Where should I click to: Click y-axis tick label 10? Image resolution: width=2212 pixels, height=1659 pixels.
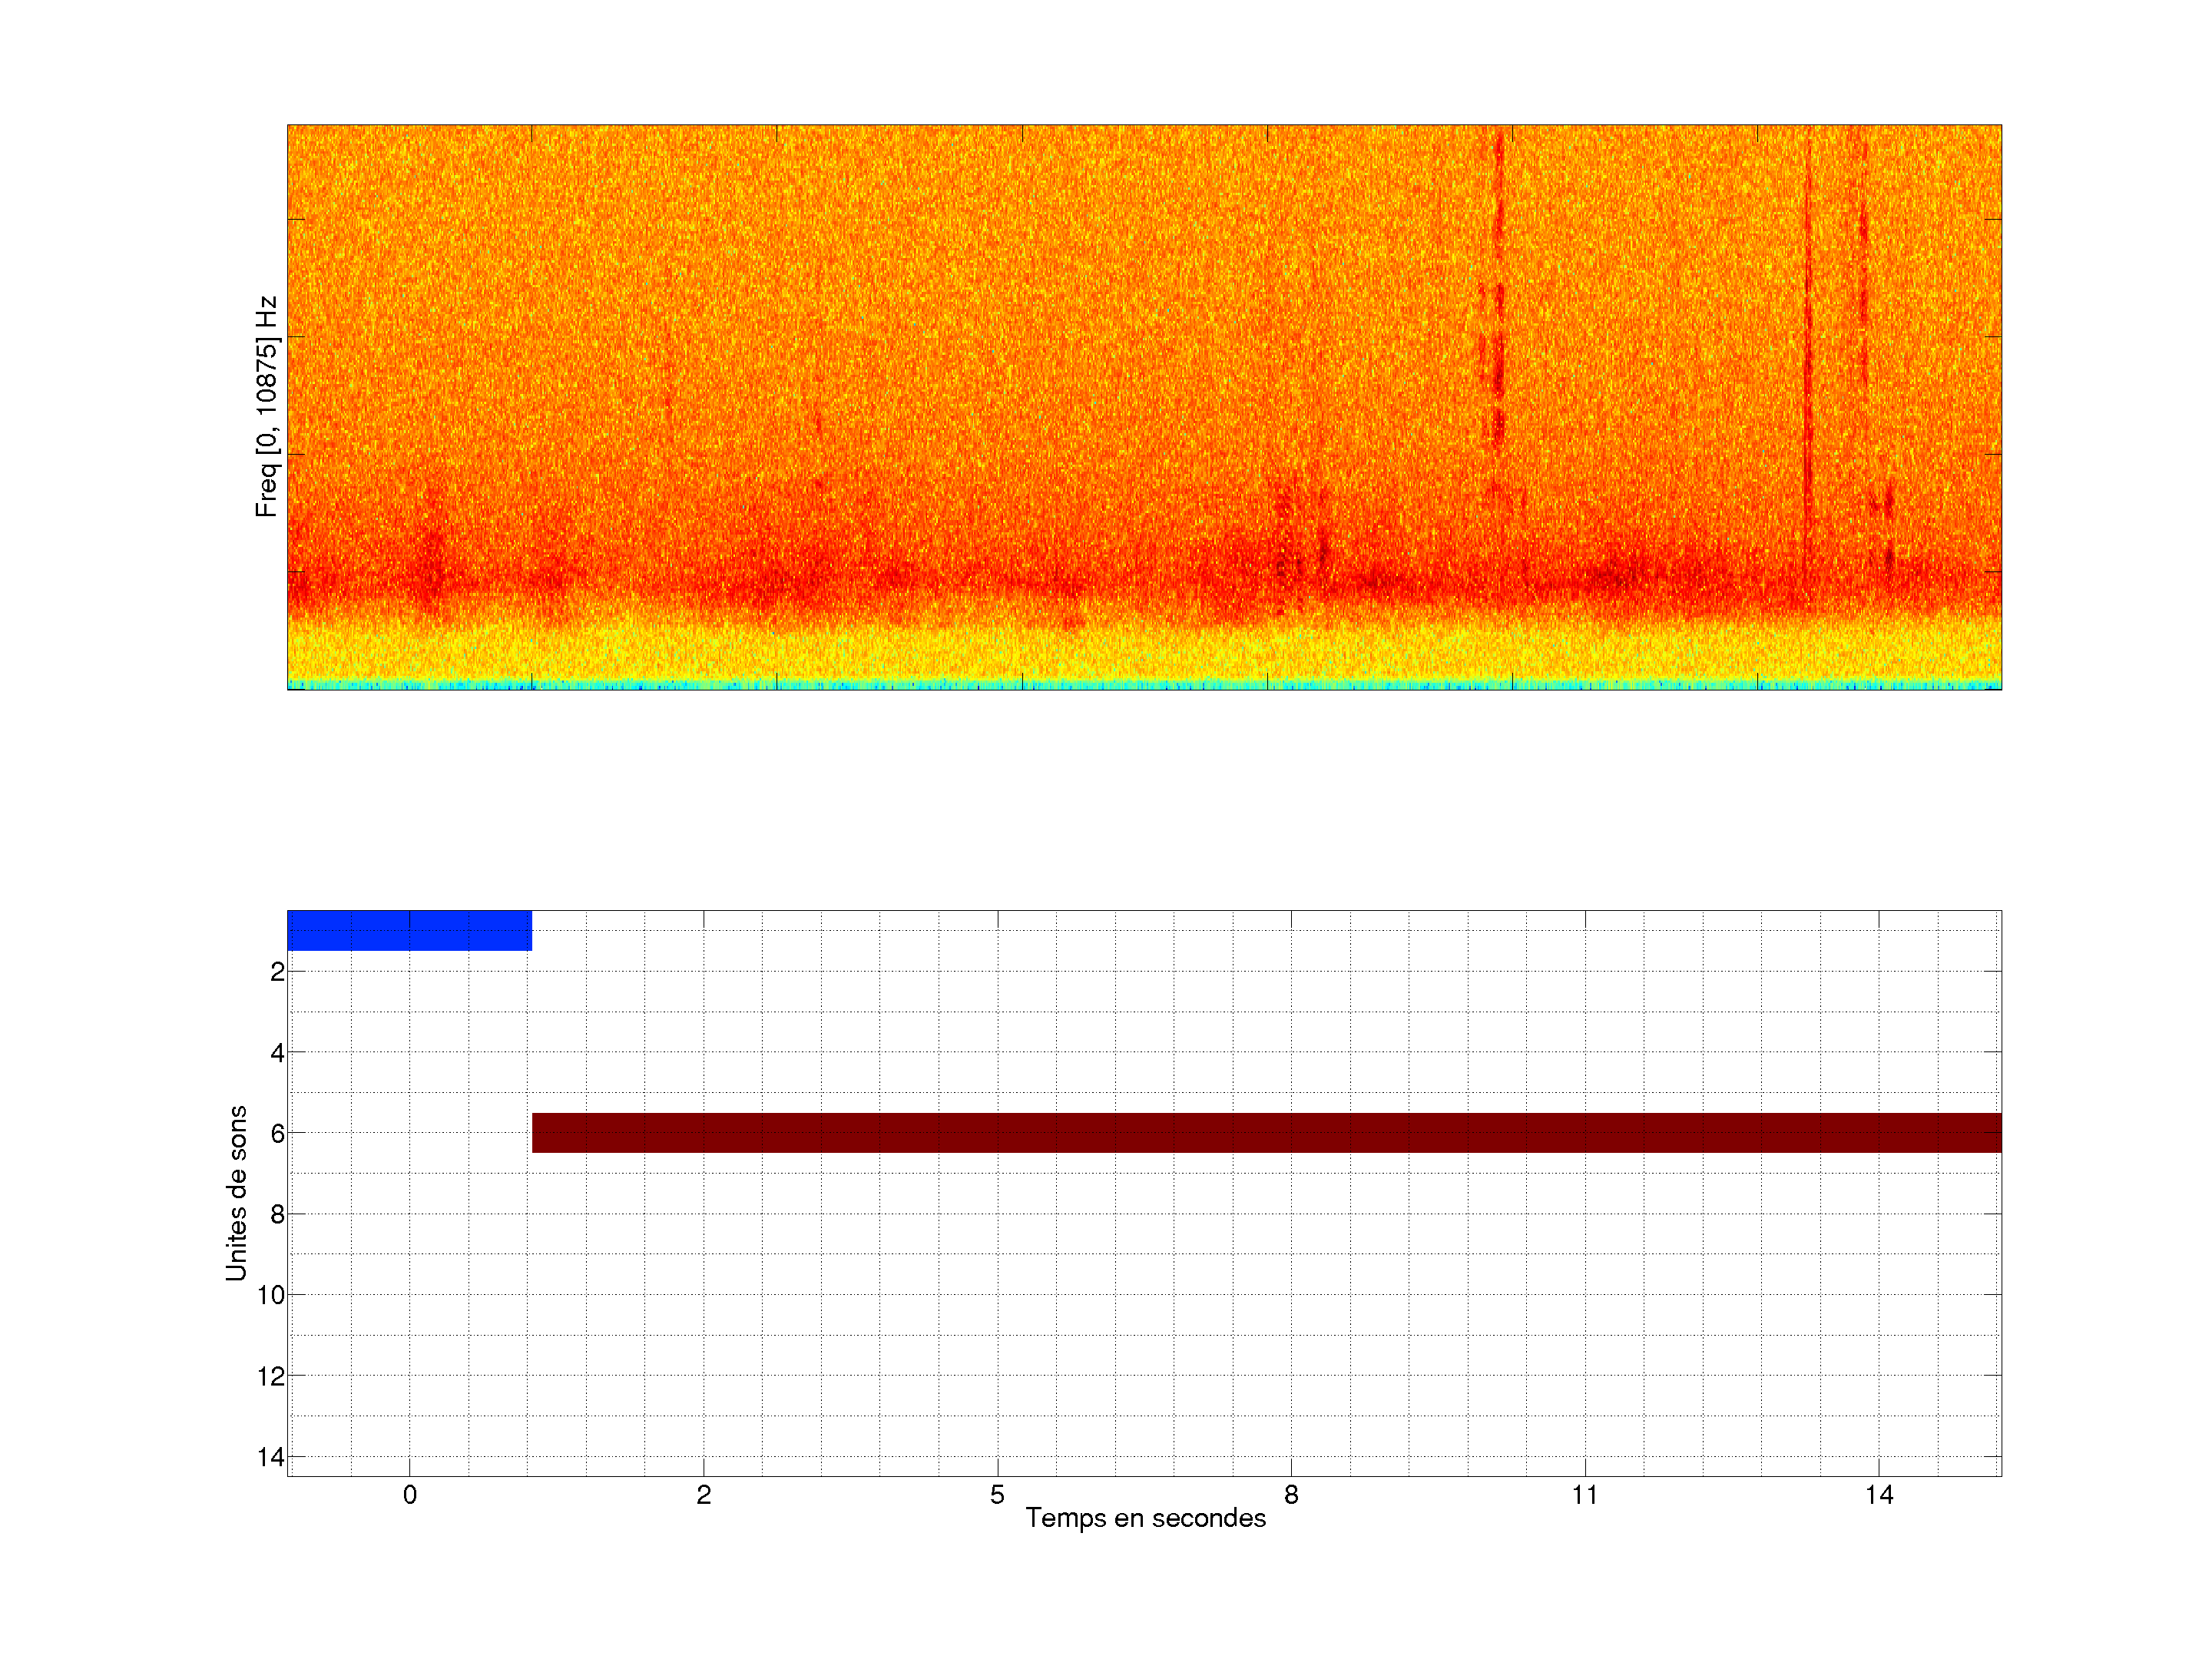pos(271,1295)
